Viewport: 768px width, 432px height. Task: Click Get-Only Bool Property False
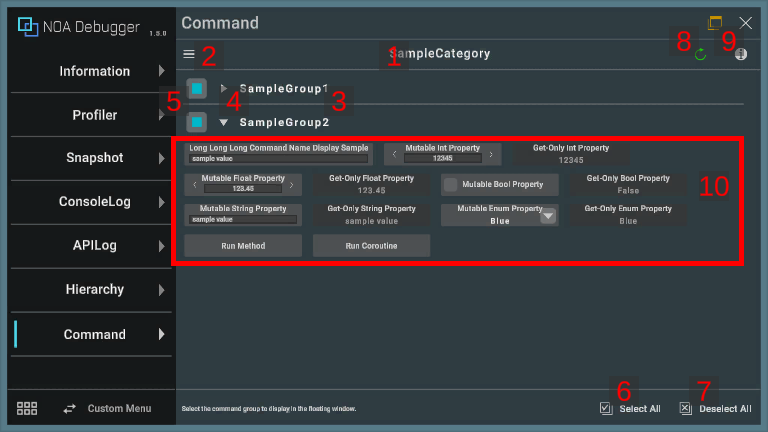point(628,191)
